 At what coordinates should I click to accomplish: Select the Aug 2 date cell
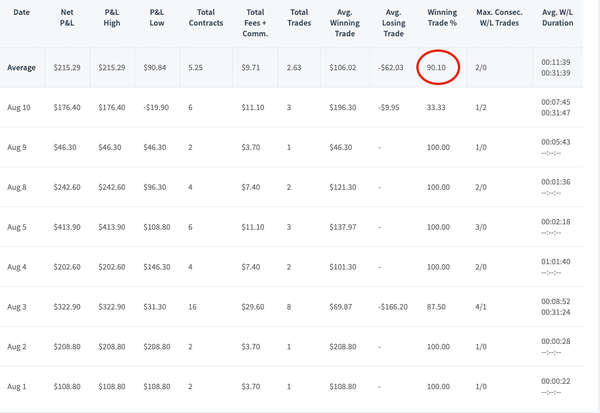coord(17,347)
